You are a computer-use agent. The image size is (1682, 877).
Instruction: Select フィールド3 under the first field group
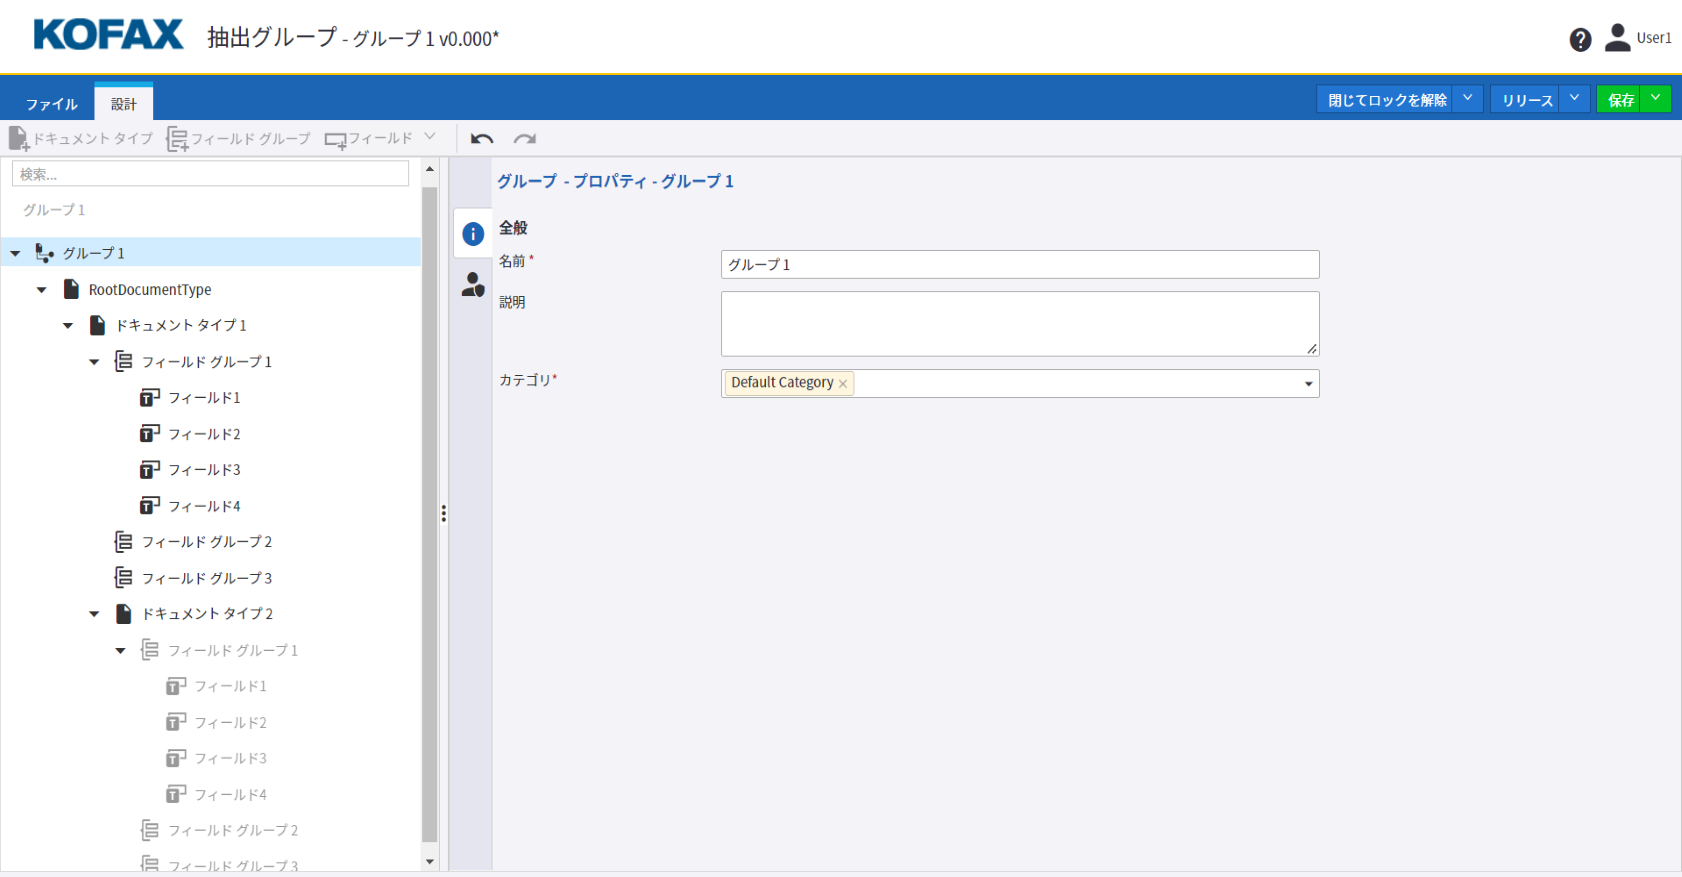204,470
